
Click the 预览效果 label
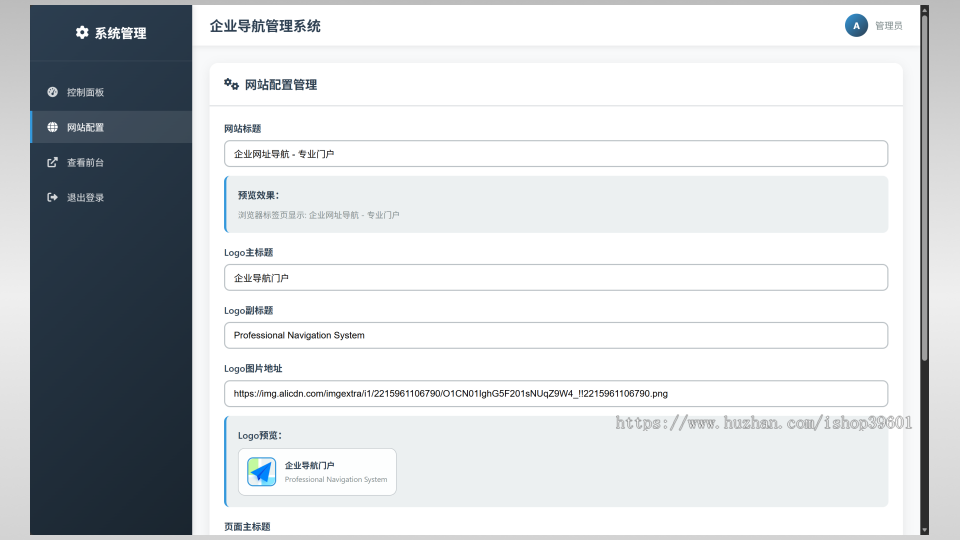click(x=258, y=195)
